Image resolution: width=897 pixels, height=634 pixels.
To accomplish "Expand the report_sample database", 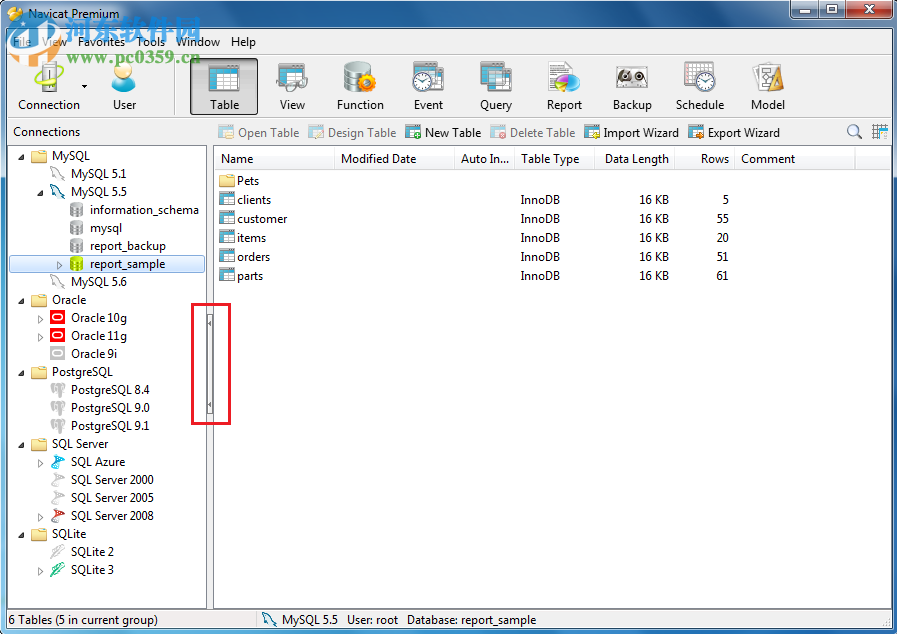I will [x=59, y=265].
